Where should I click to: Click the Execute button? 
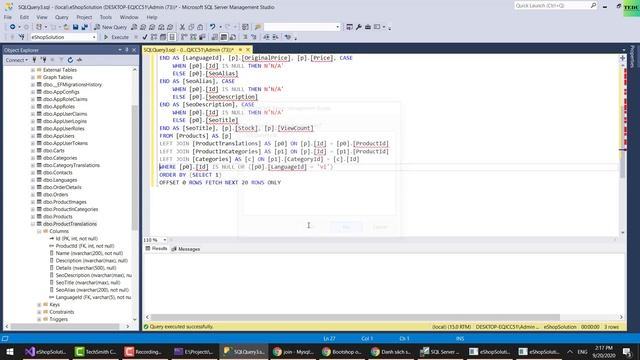(116, 37)
